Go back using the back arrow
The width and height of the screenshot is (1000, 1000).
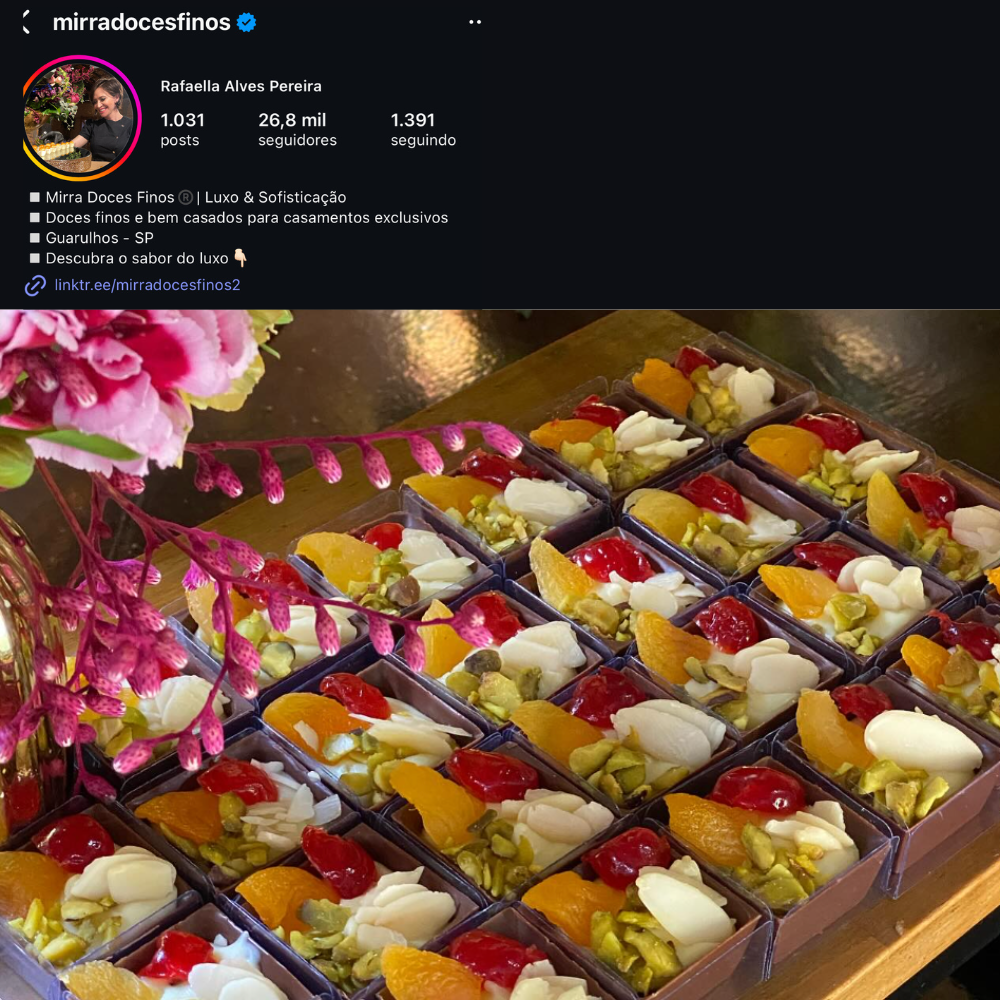tap(27, 22)
